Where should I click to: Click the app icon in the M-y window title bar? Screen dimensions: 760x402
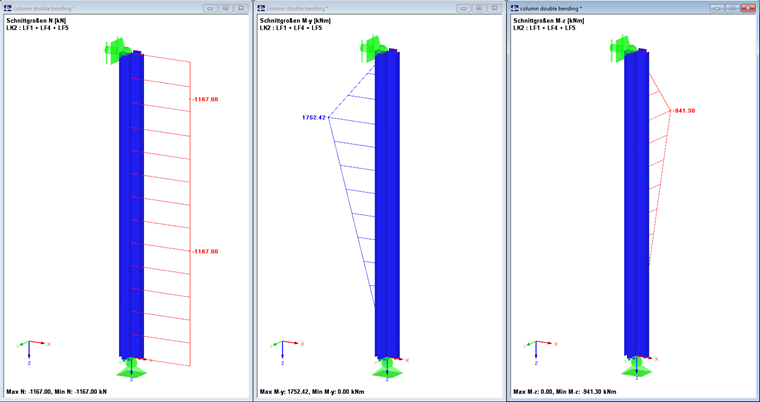(x=261, y=8)
